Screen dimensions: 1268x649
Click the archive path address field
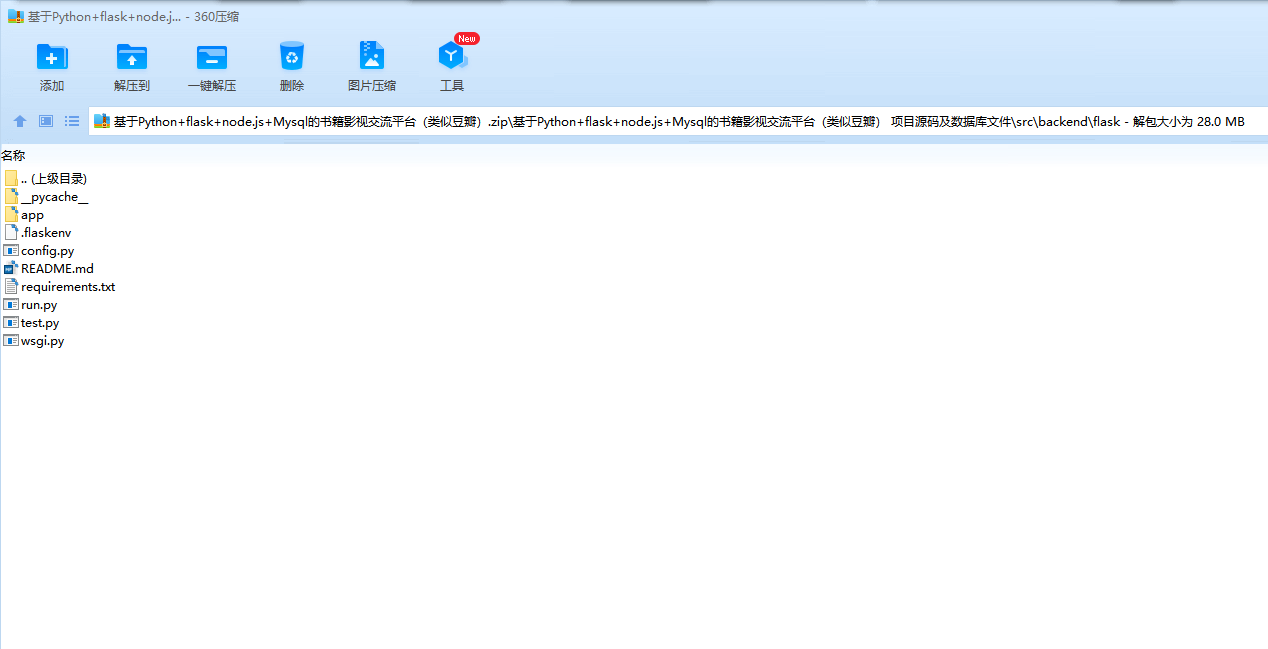point(678,122)
